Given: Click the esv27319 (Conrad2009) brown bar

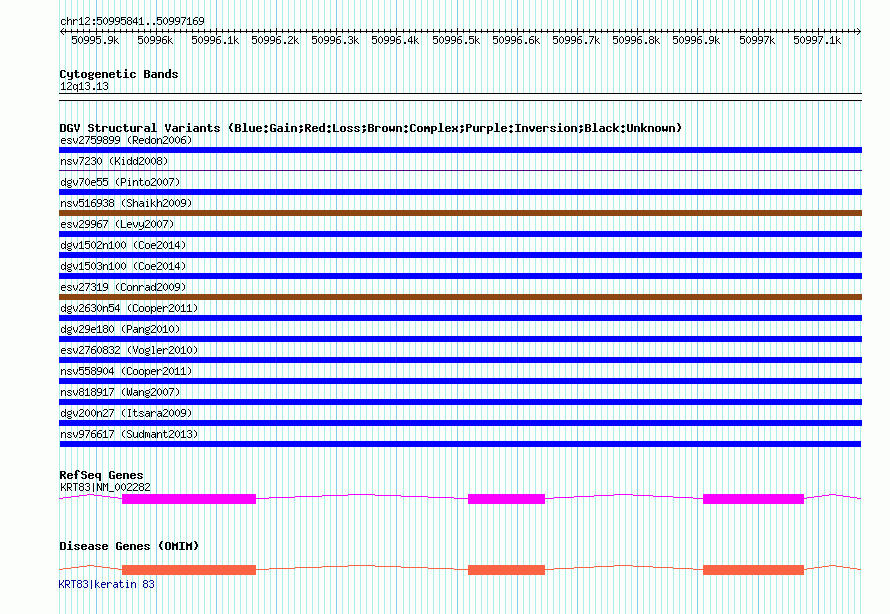Looking at the screenshot, I should [460, 297].
